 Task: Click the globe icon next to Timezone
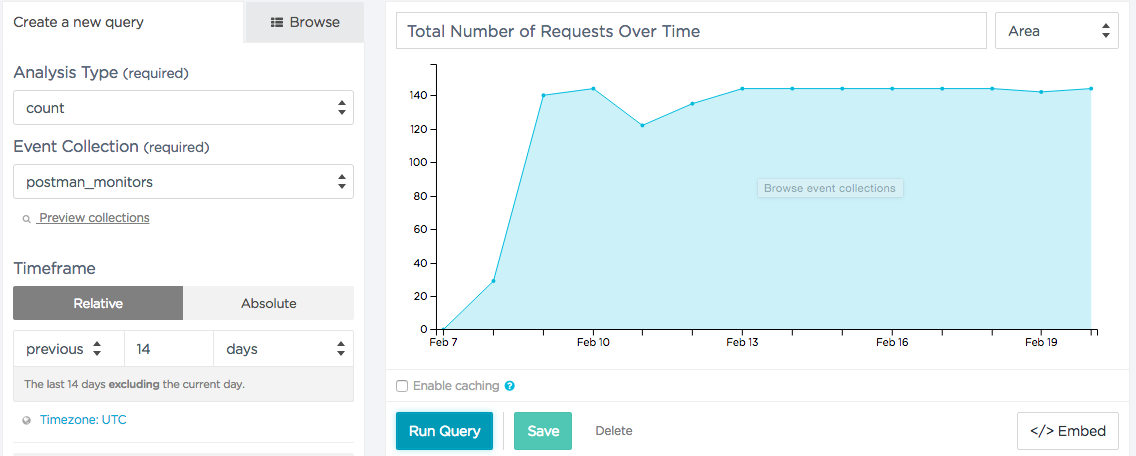[26, 421]
